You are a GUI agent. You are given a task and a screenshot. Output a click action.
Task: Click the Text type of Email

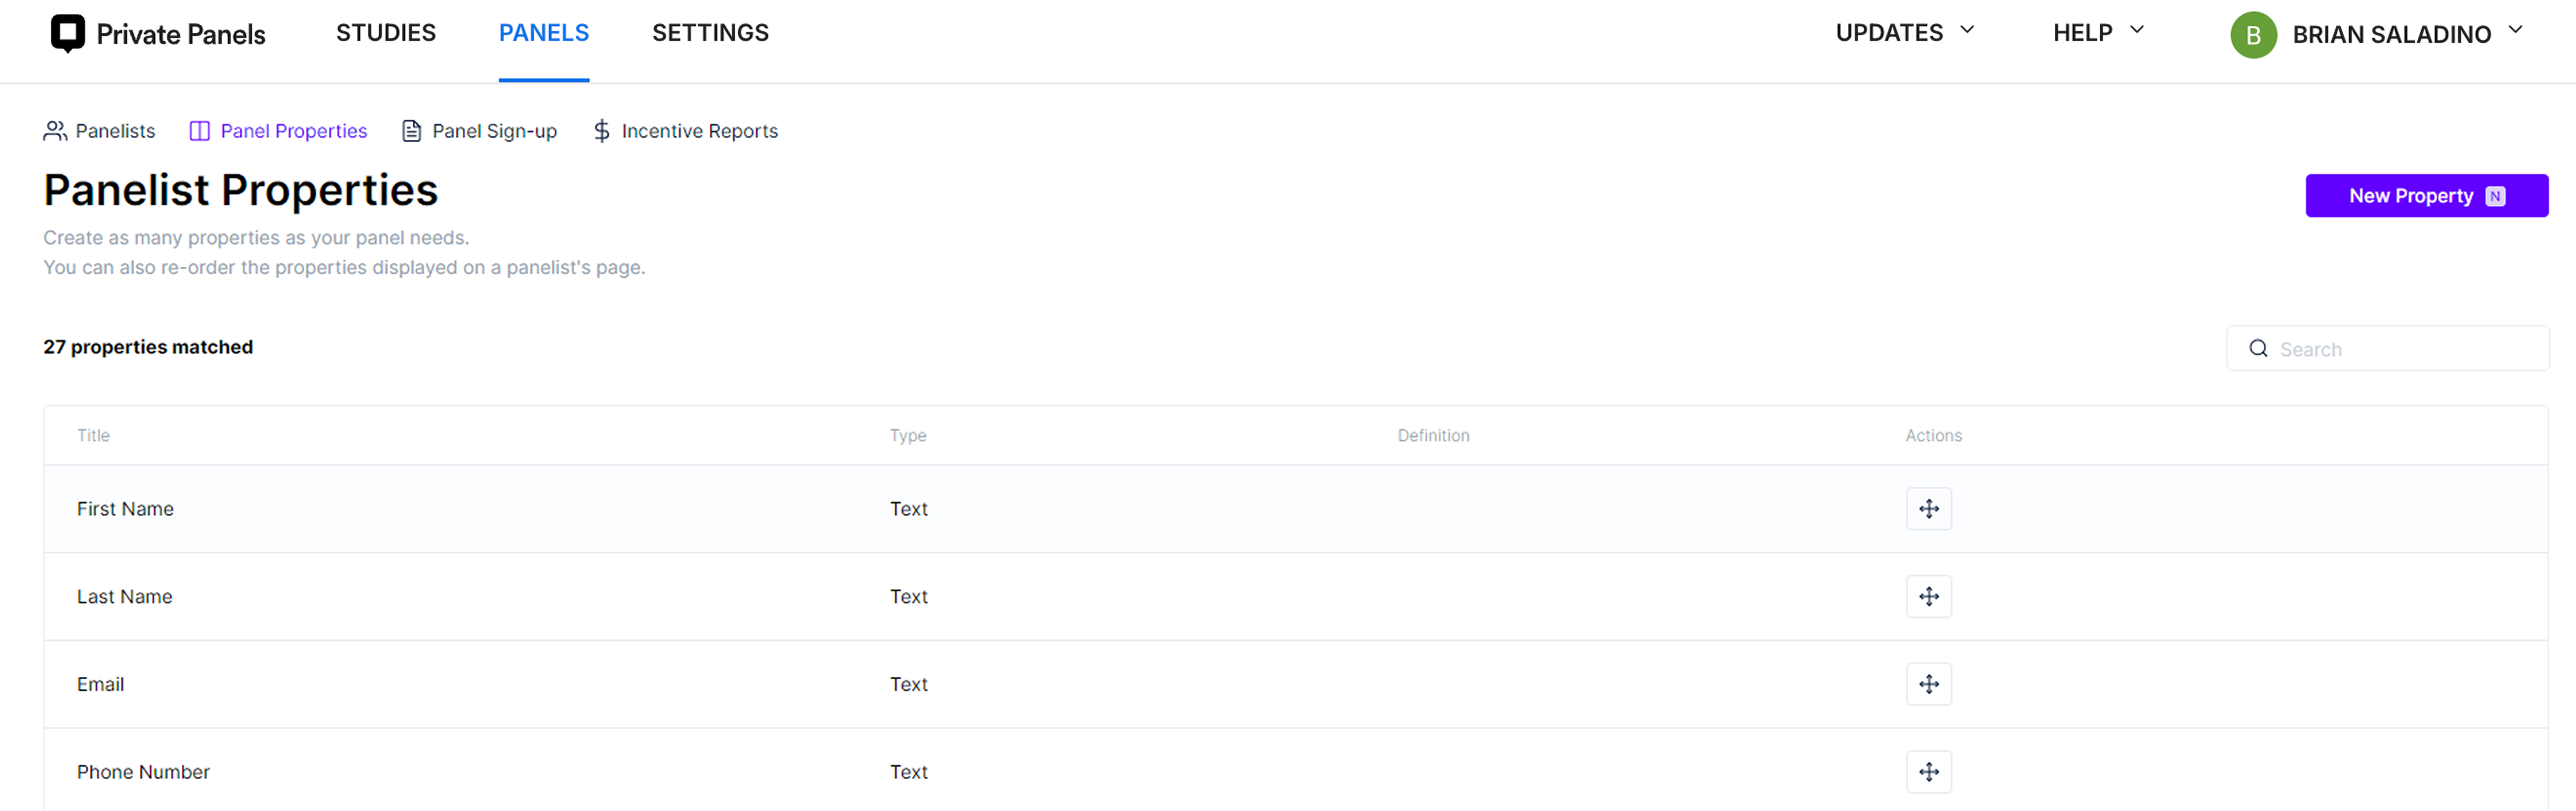tap(909, 685)
